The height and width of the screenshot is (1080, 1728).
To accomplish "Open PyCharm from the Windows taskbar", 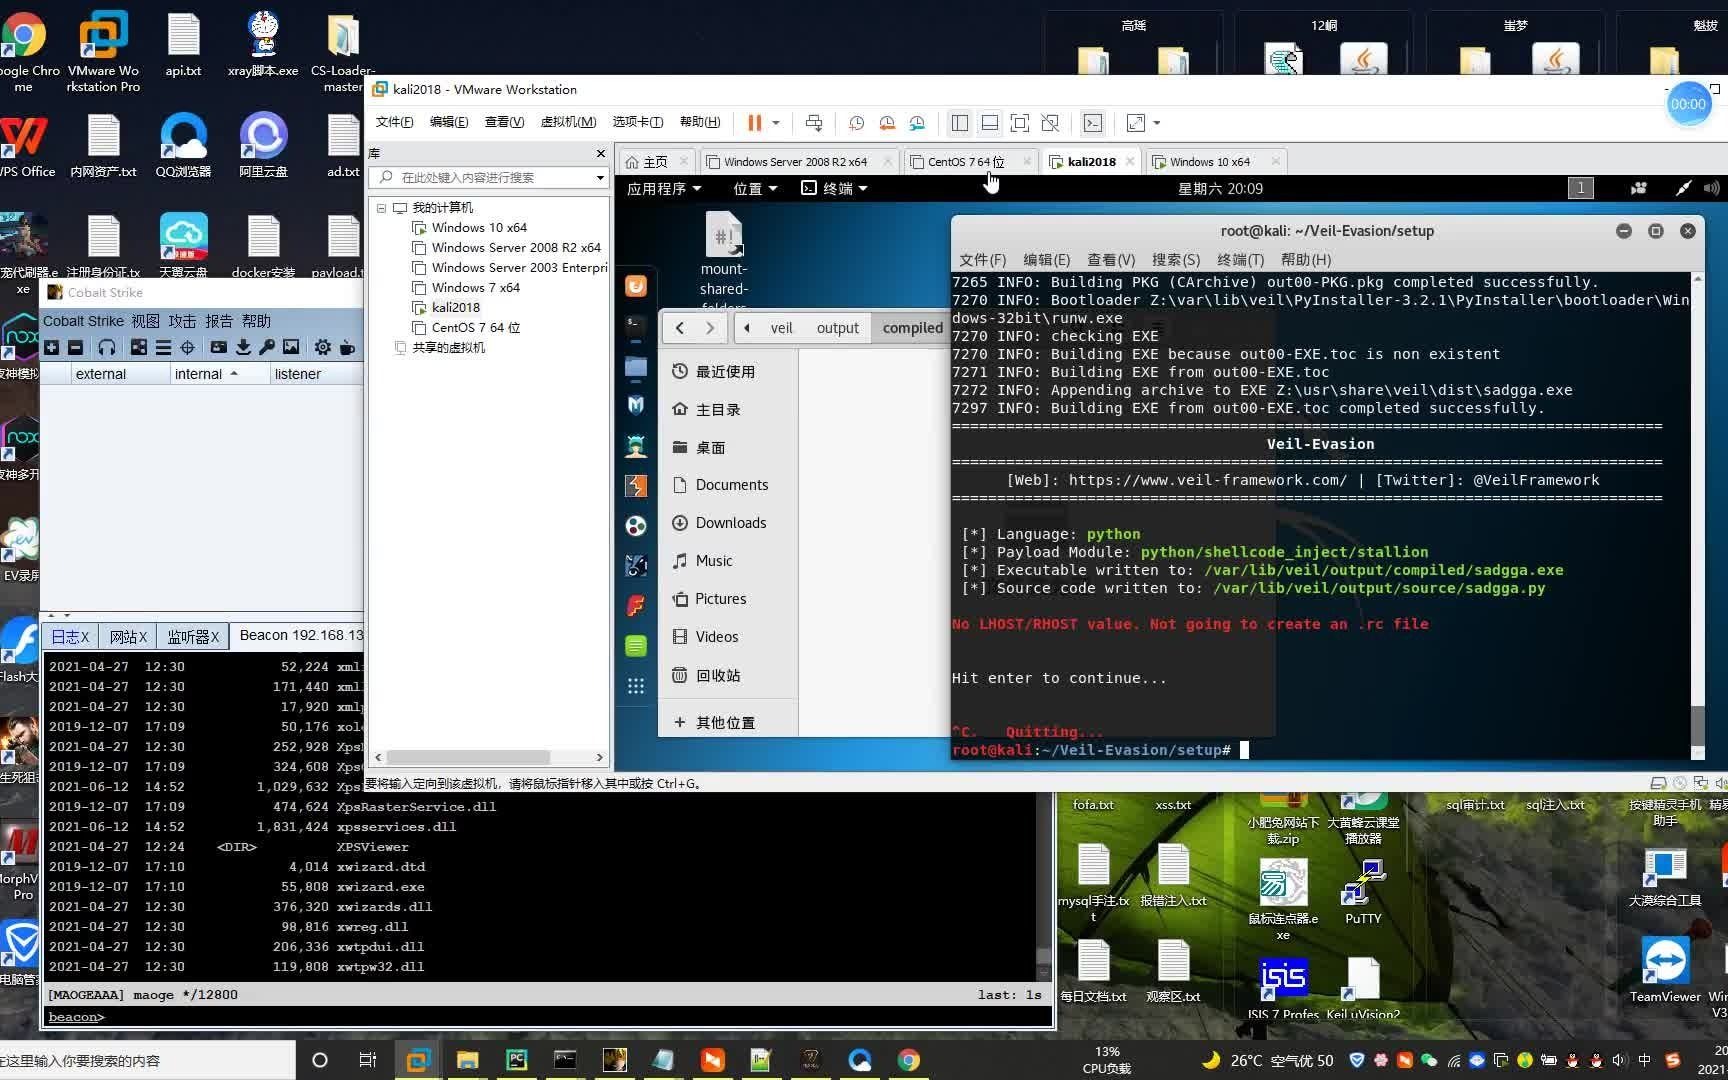I will click(517, 1060).
